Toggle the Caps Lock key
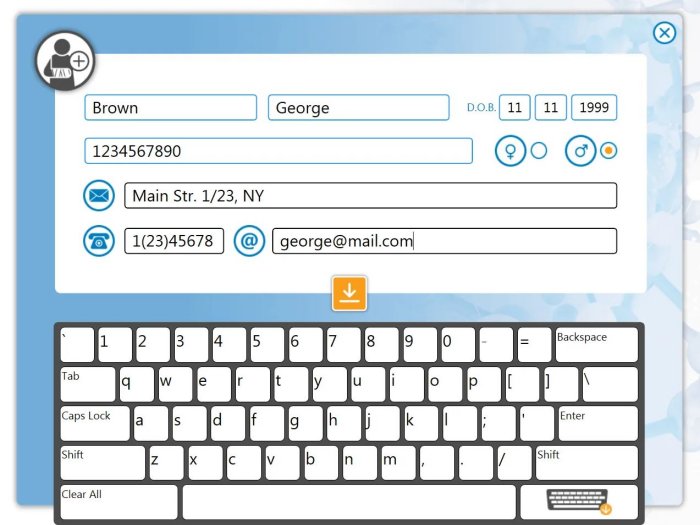The image size is (700, 525). [94, 423]
